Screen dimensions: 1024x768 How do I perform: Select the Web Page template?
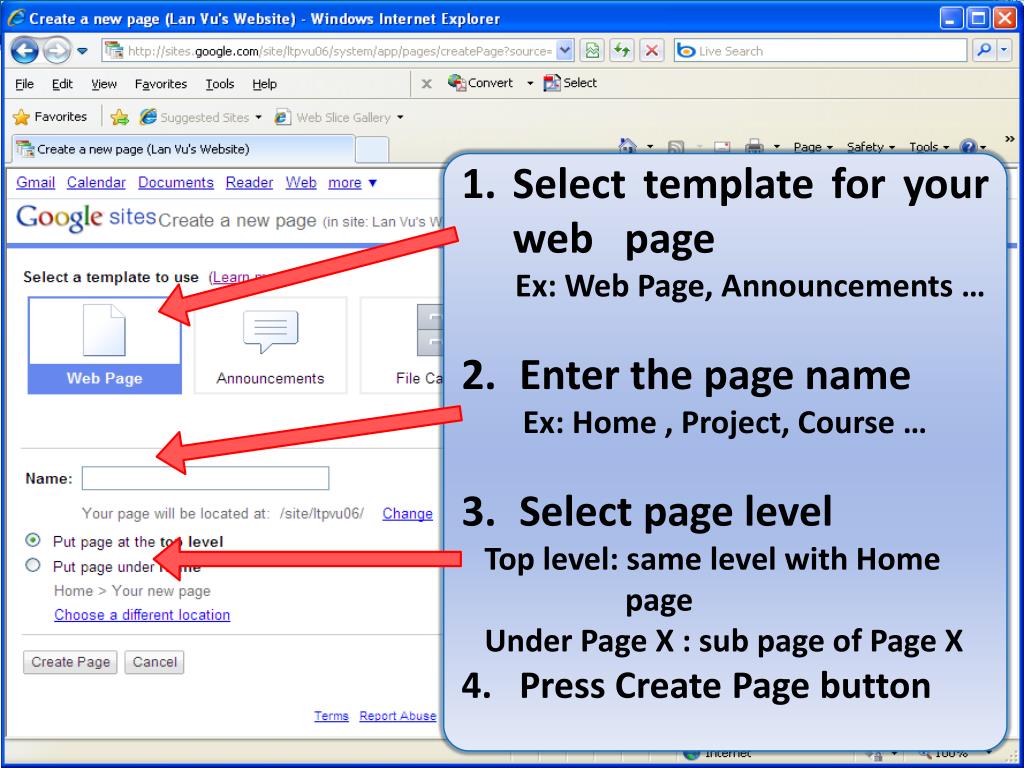(104, 345)
